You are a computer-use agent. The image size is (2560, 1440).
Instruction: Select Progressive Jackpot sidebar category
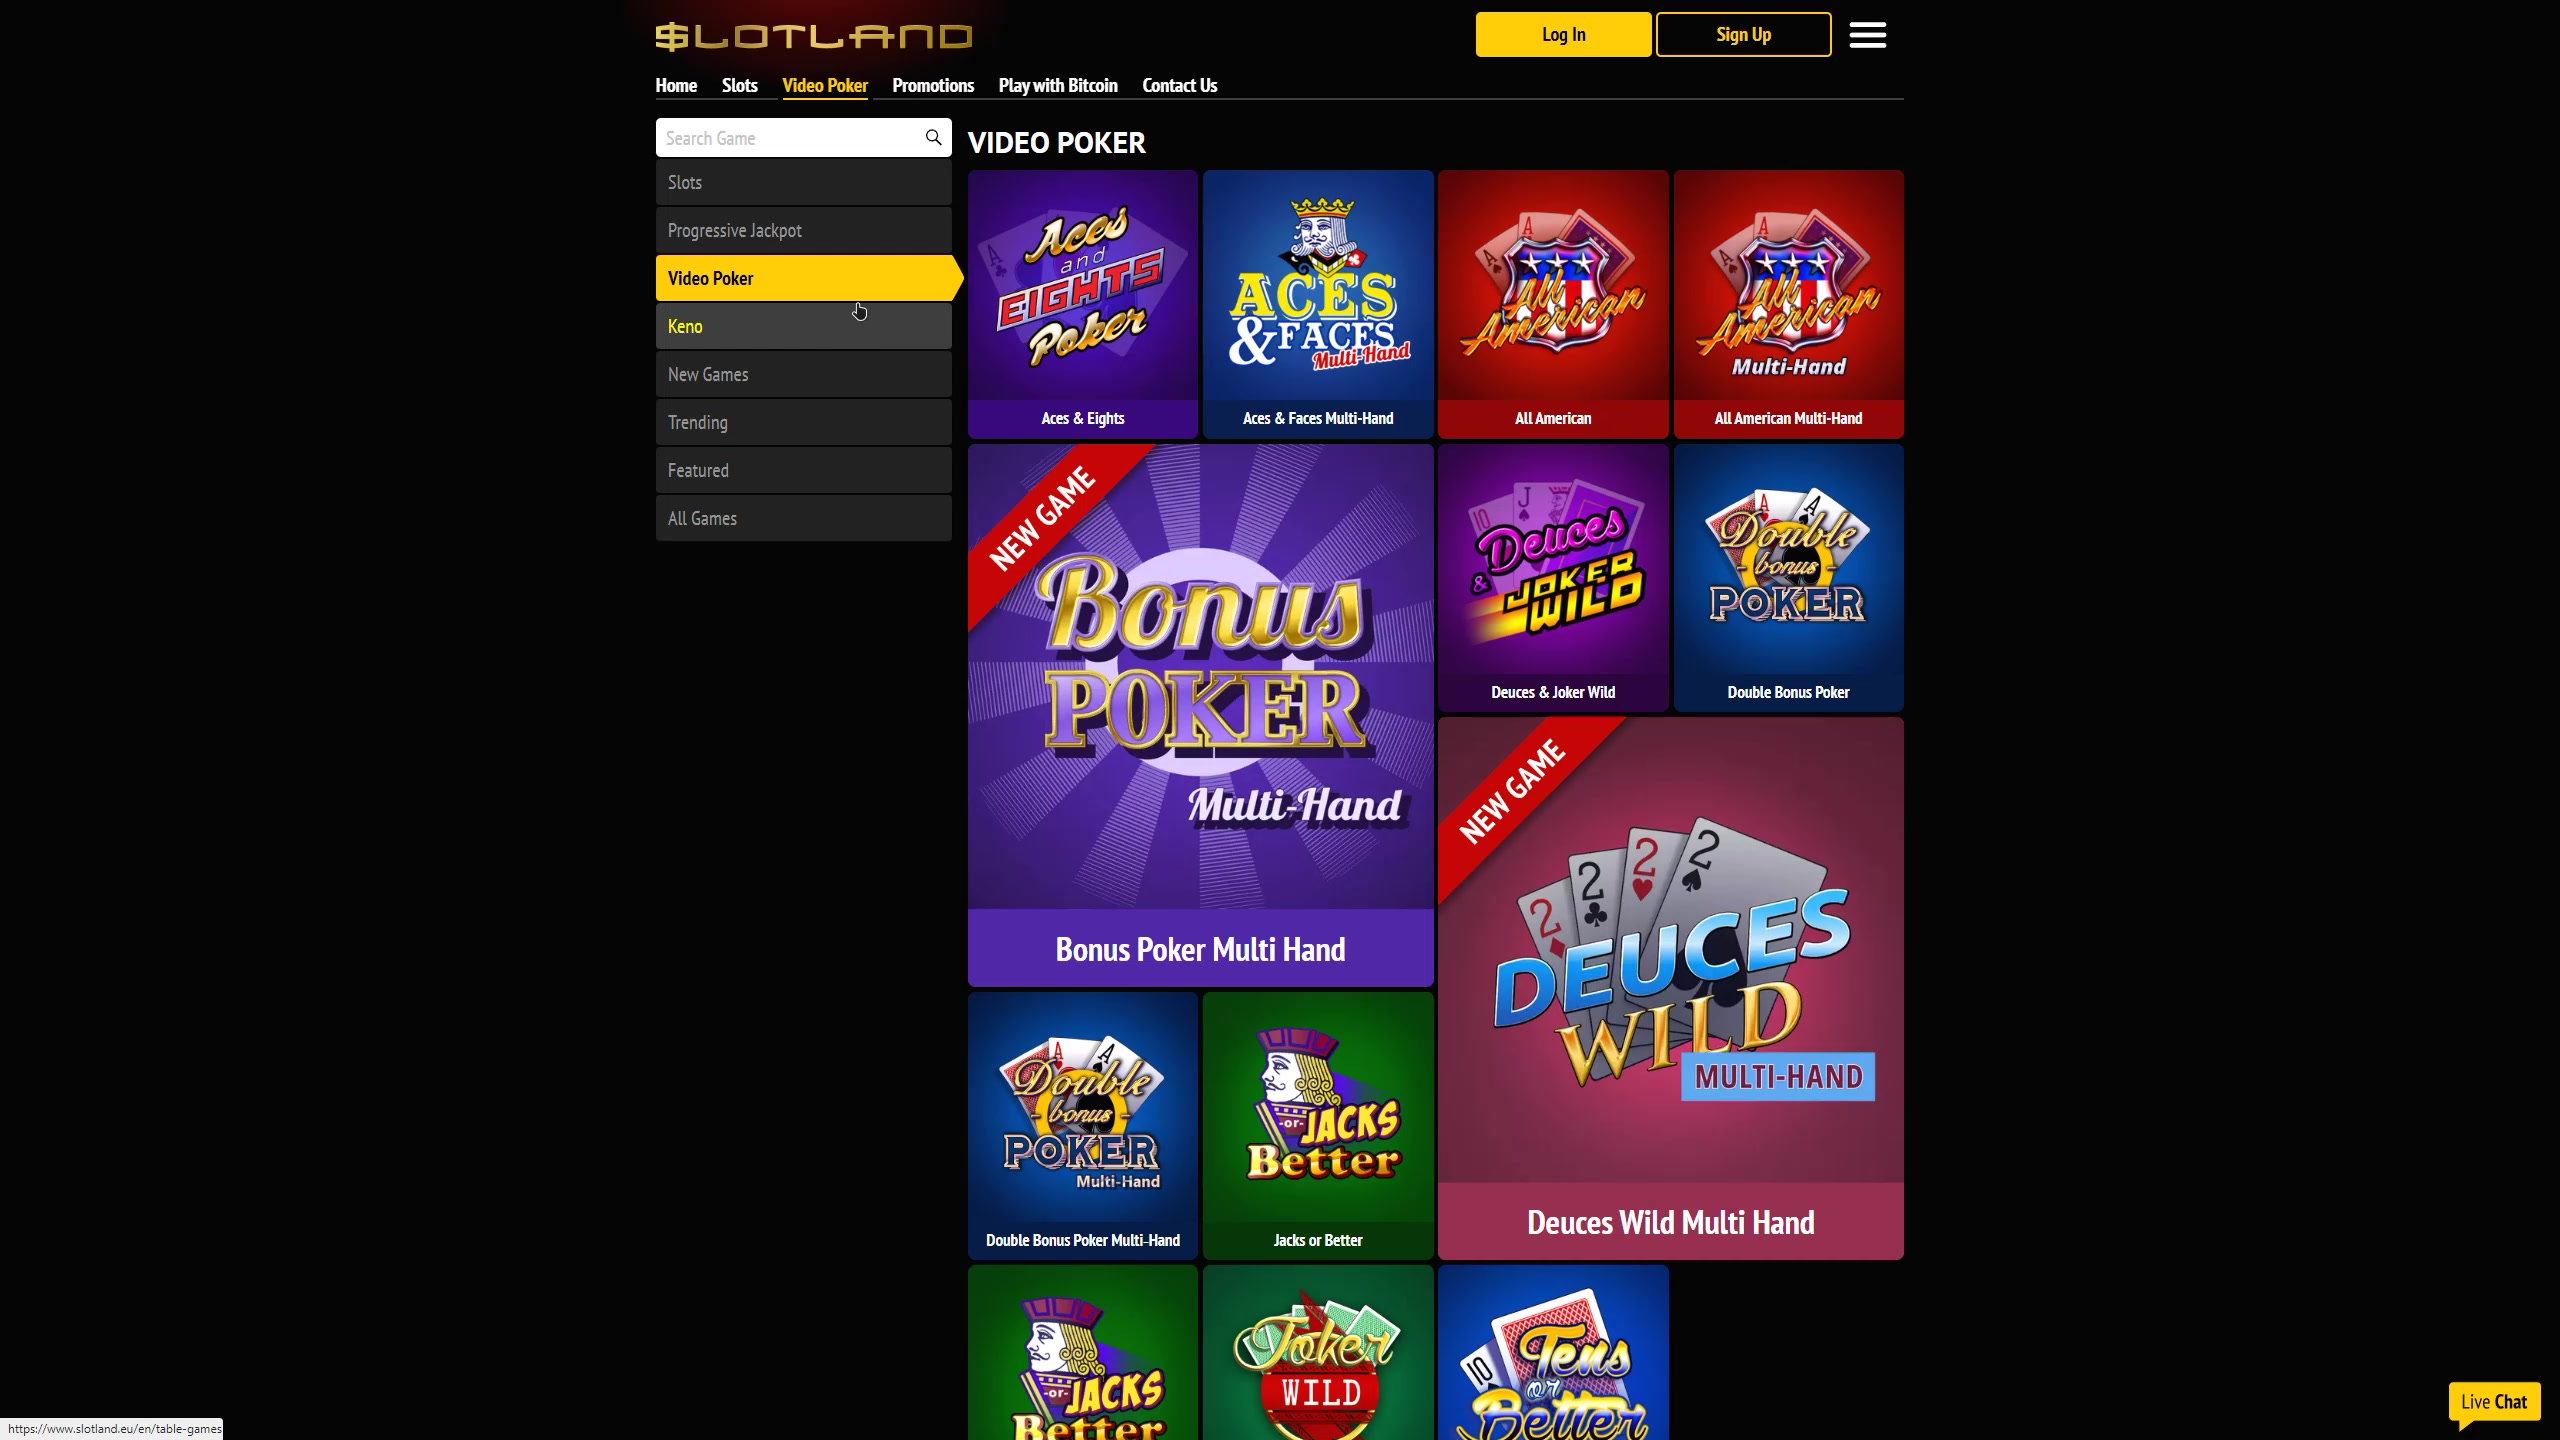803,230
